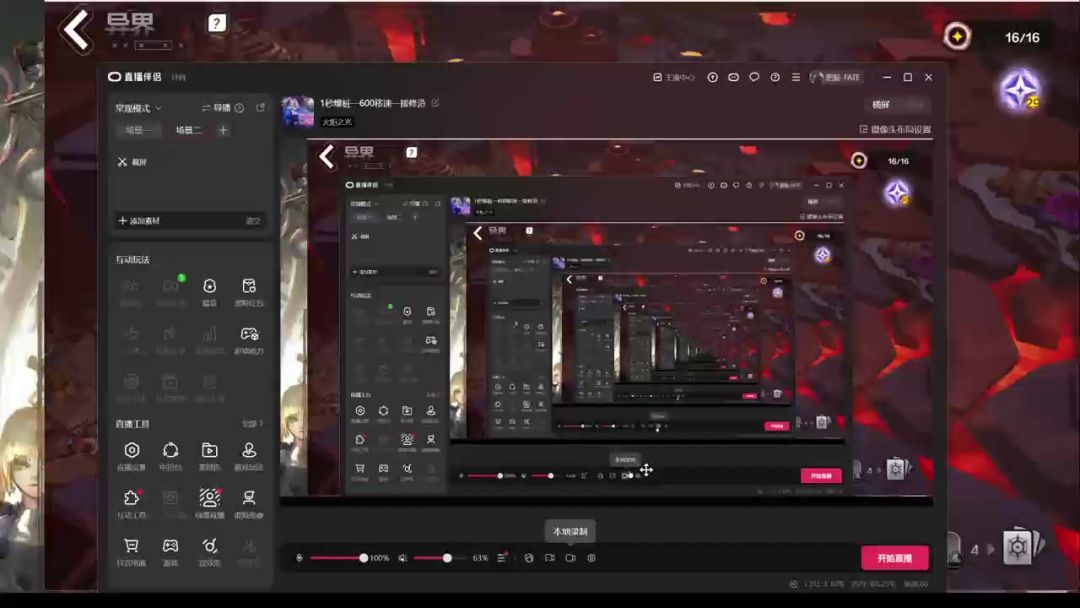The height and width of the screenshot is (608, 1080).
Task: Click the 开始直播 start live button
Action: tap(894, 558)
